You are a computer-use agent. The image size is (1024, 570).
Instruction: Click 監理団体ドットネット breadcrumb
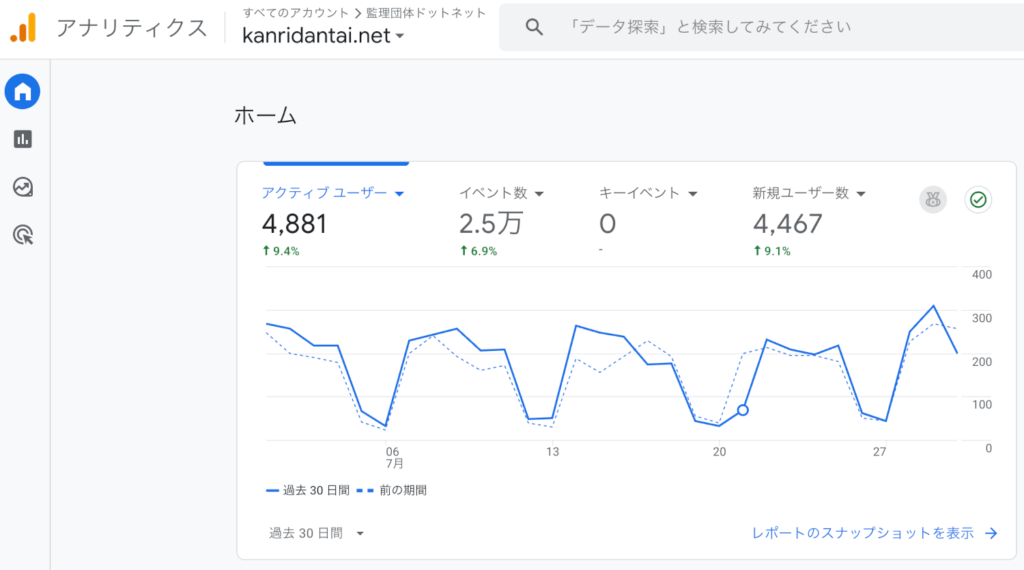point(426,13)
